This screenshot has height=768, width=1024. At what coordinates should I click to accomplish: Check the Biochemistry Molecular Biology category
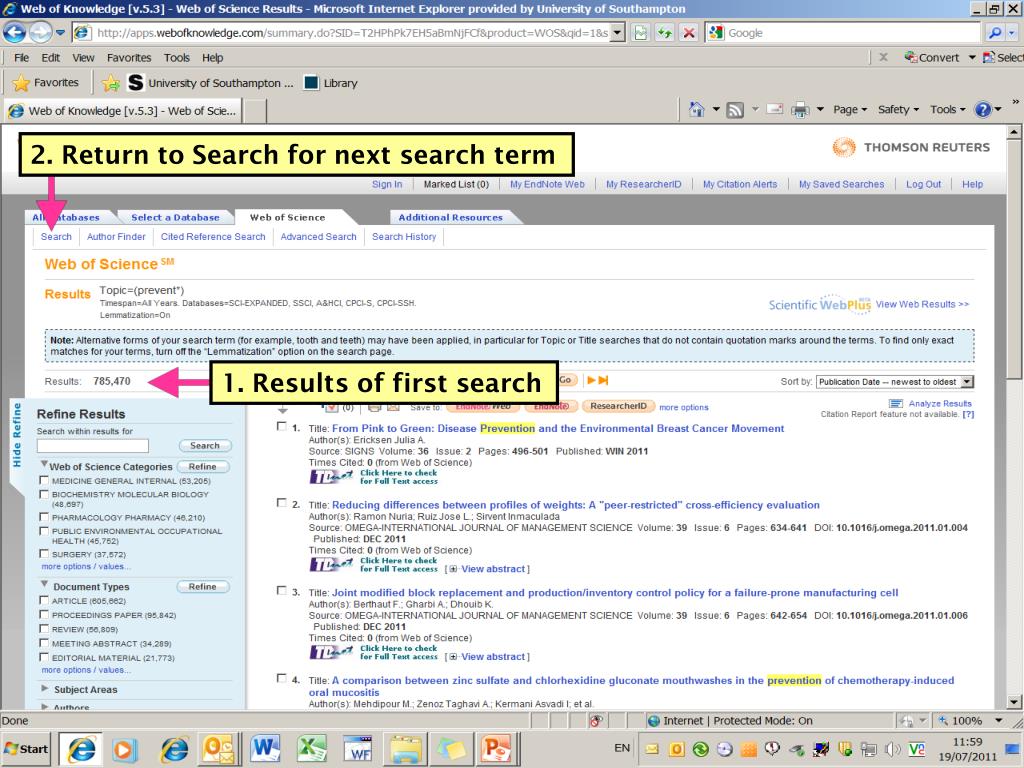click(x=44, y=494)
